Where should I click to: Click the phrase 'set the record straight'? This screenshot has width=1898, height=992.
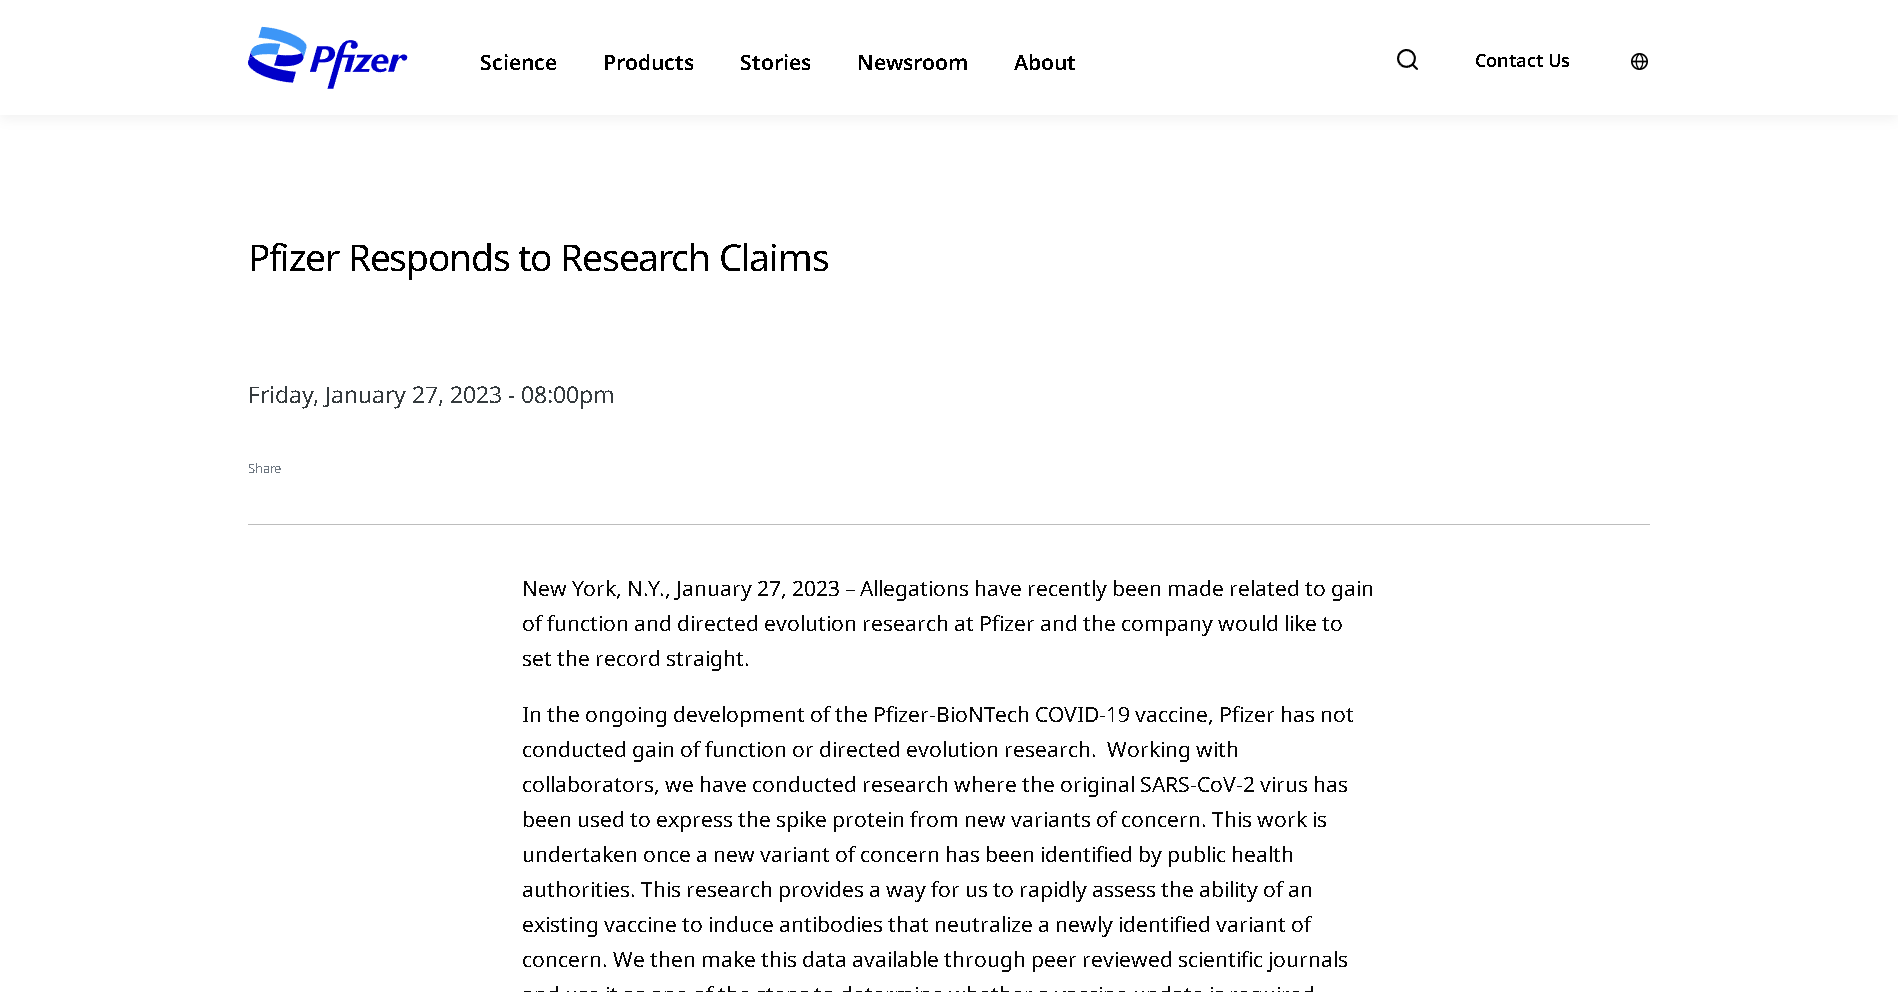634,659
